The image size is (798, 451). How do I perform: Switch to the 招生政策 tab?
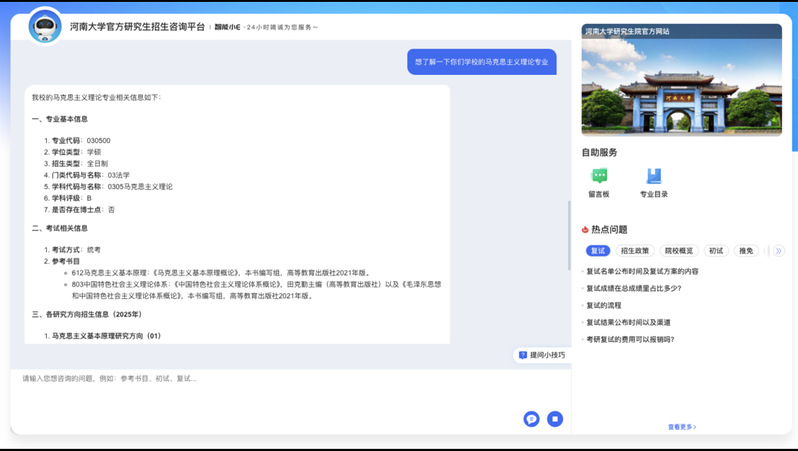tap(634, 251)
